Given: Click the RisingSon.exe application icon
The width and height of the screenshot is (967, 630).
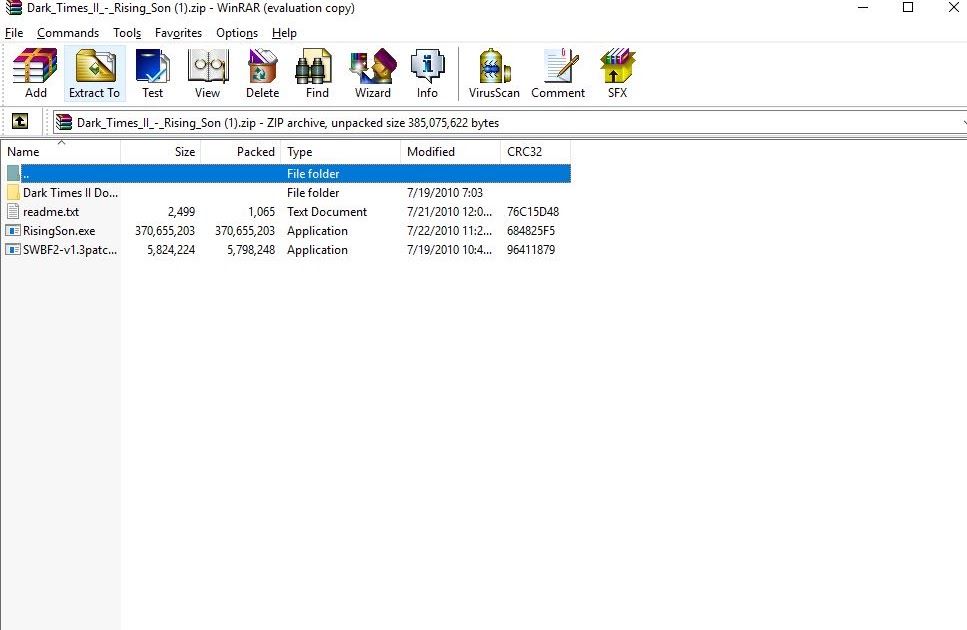Looking at the screenshot, I should (x=13, y=231).
